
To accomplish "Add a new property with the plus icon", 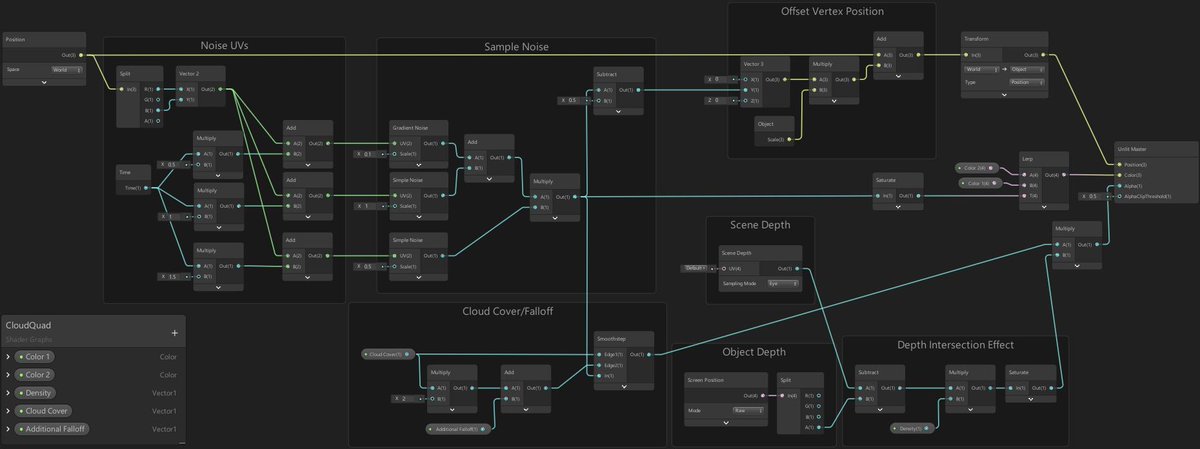I will pos(174,333).
